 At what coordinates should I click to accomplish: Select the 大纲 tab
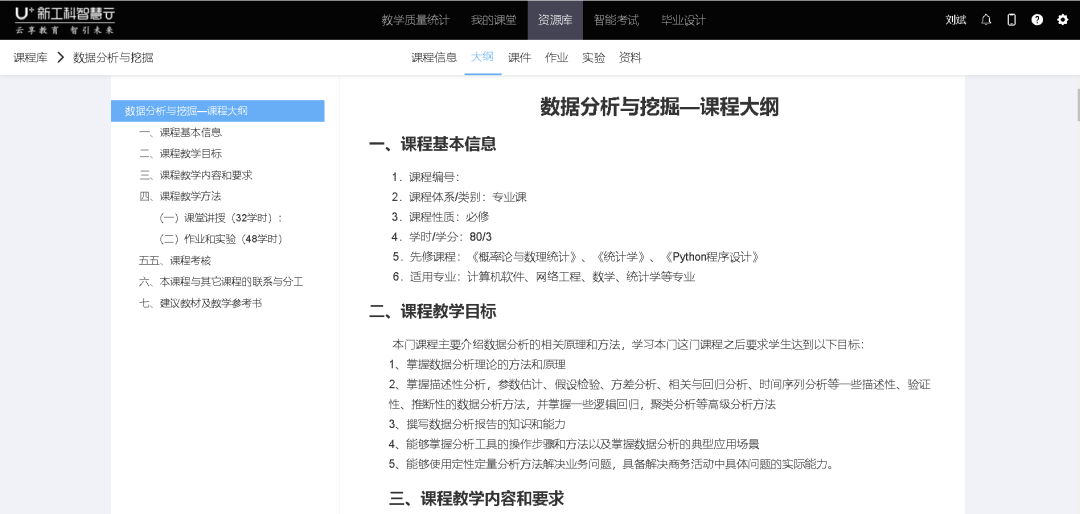coord(482,58)
